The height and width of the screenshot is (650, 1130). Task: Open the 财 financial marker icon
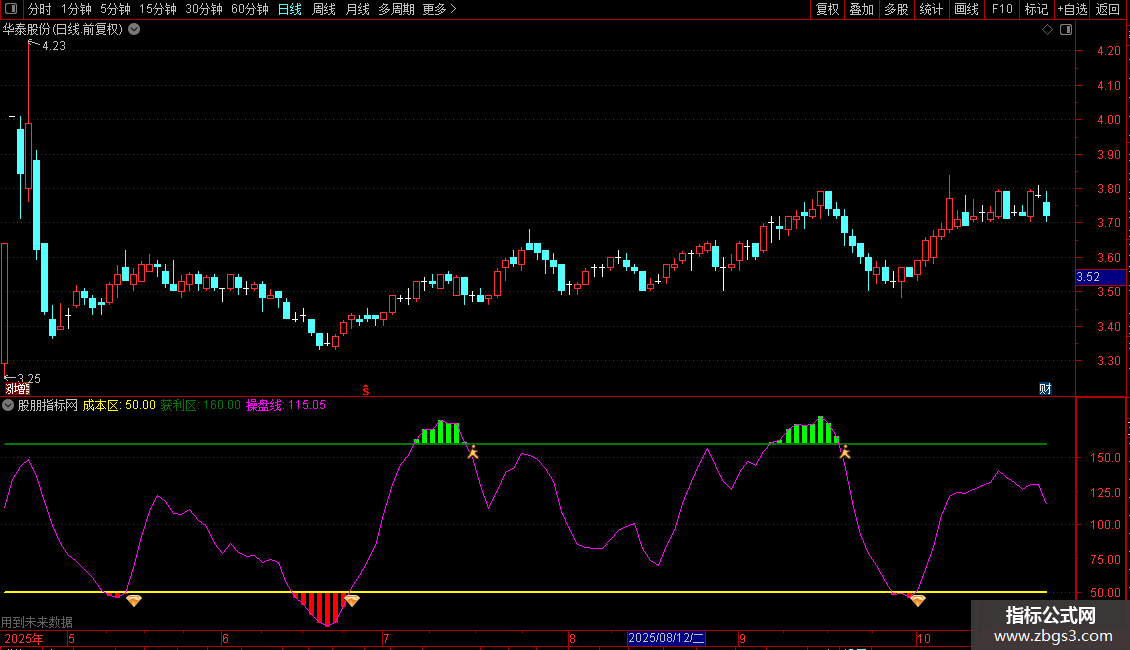[1045, 388]
